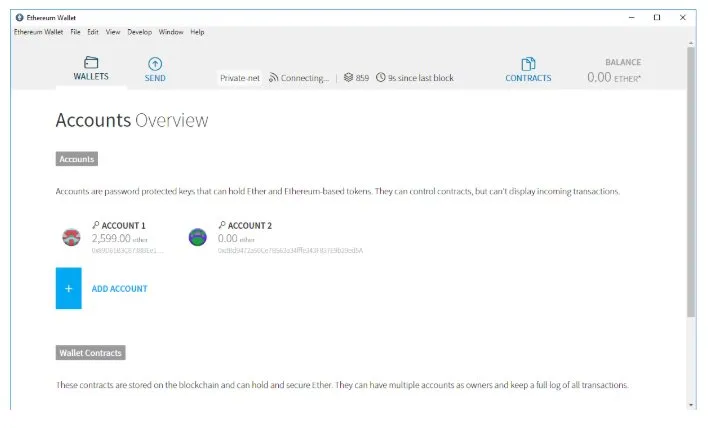Viewport: 716px width, 428px height.
Task: Maximize the Ethereum Wallet window
Action: [657, 17]
